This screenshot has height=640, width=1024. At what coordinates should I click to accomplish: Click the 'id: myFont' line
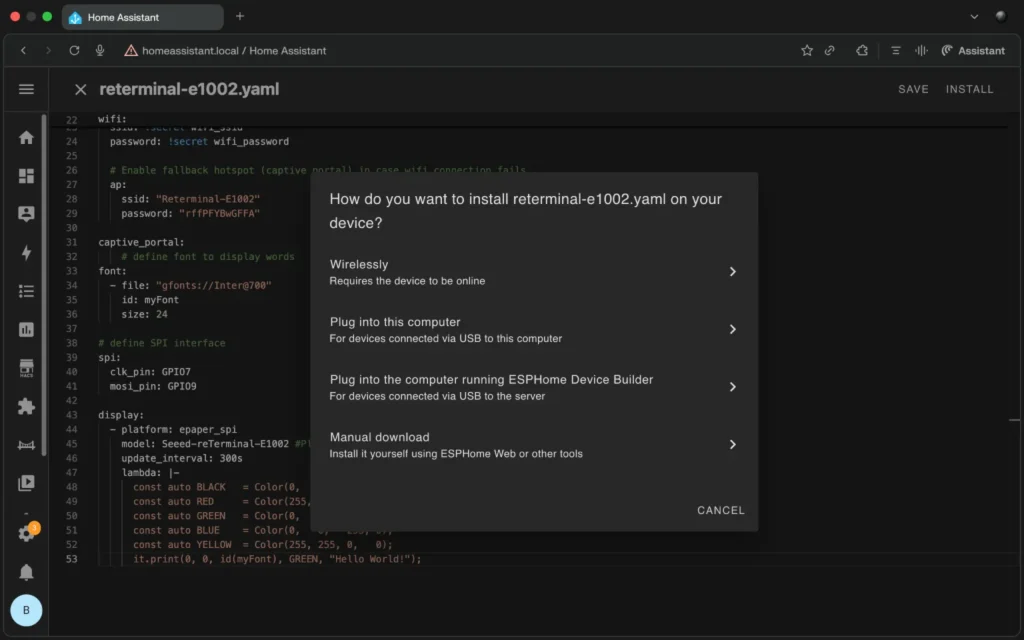pos(150,300)
